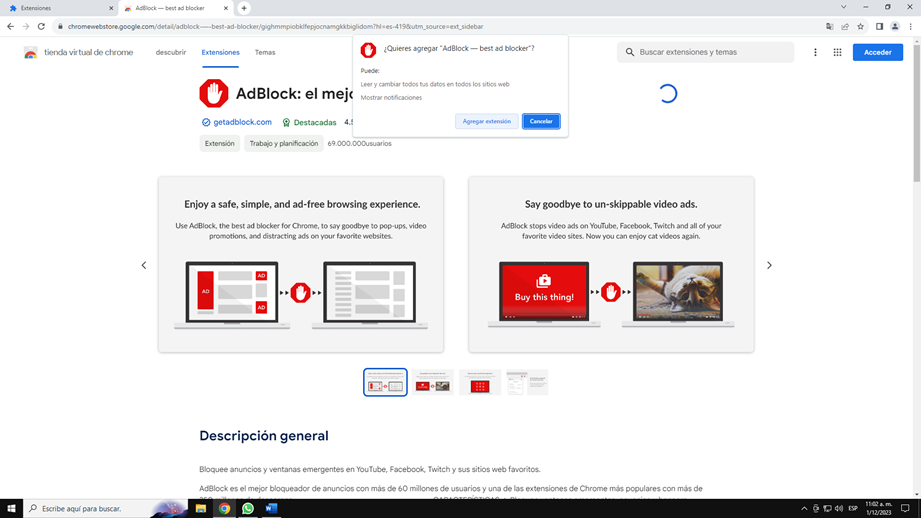This screenshot has height=518, width=921.
Task: Open the getadblock.com link
Action: coord(242,122)
